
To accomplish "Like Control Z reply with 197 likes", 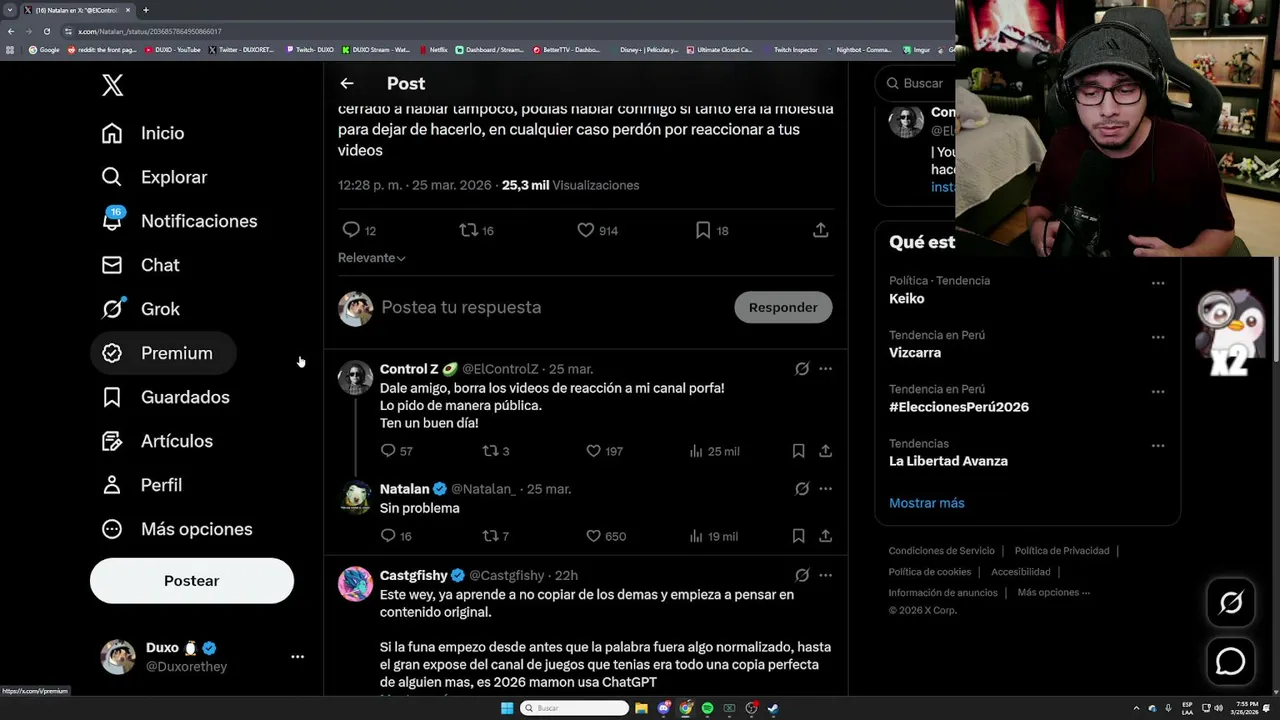I will pos(604,451).
